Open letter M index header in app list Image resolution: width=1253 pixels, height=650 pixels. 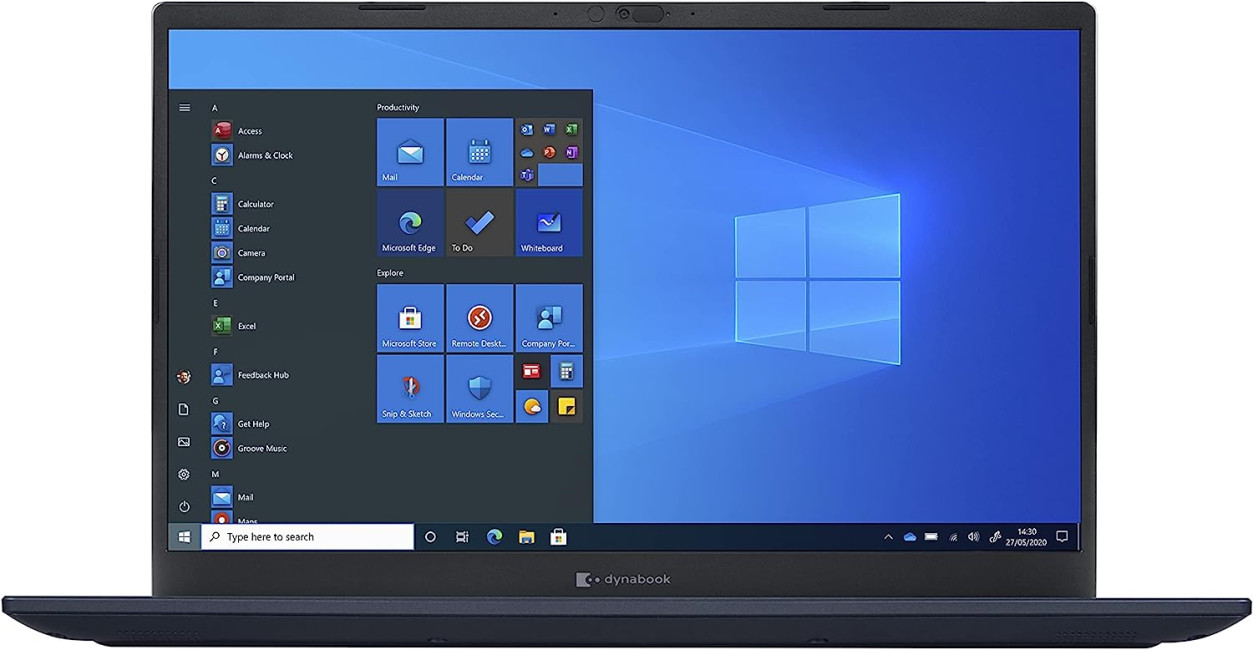pyautogui.click(x=214, y=474)
